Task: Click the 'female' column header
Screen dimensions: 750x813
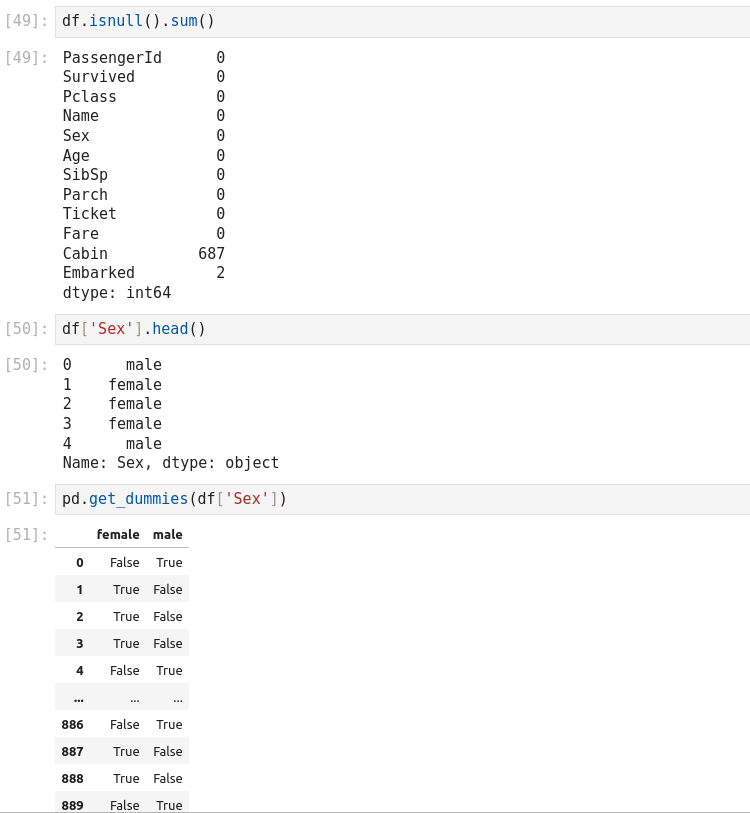Action: coord(118,535)
